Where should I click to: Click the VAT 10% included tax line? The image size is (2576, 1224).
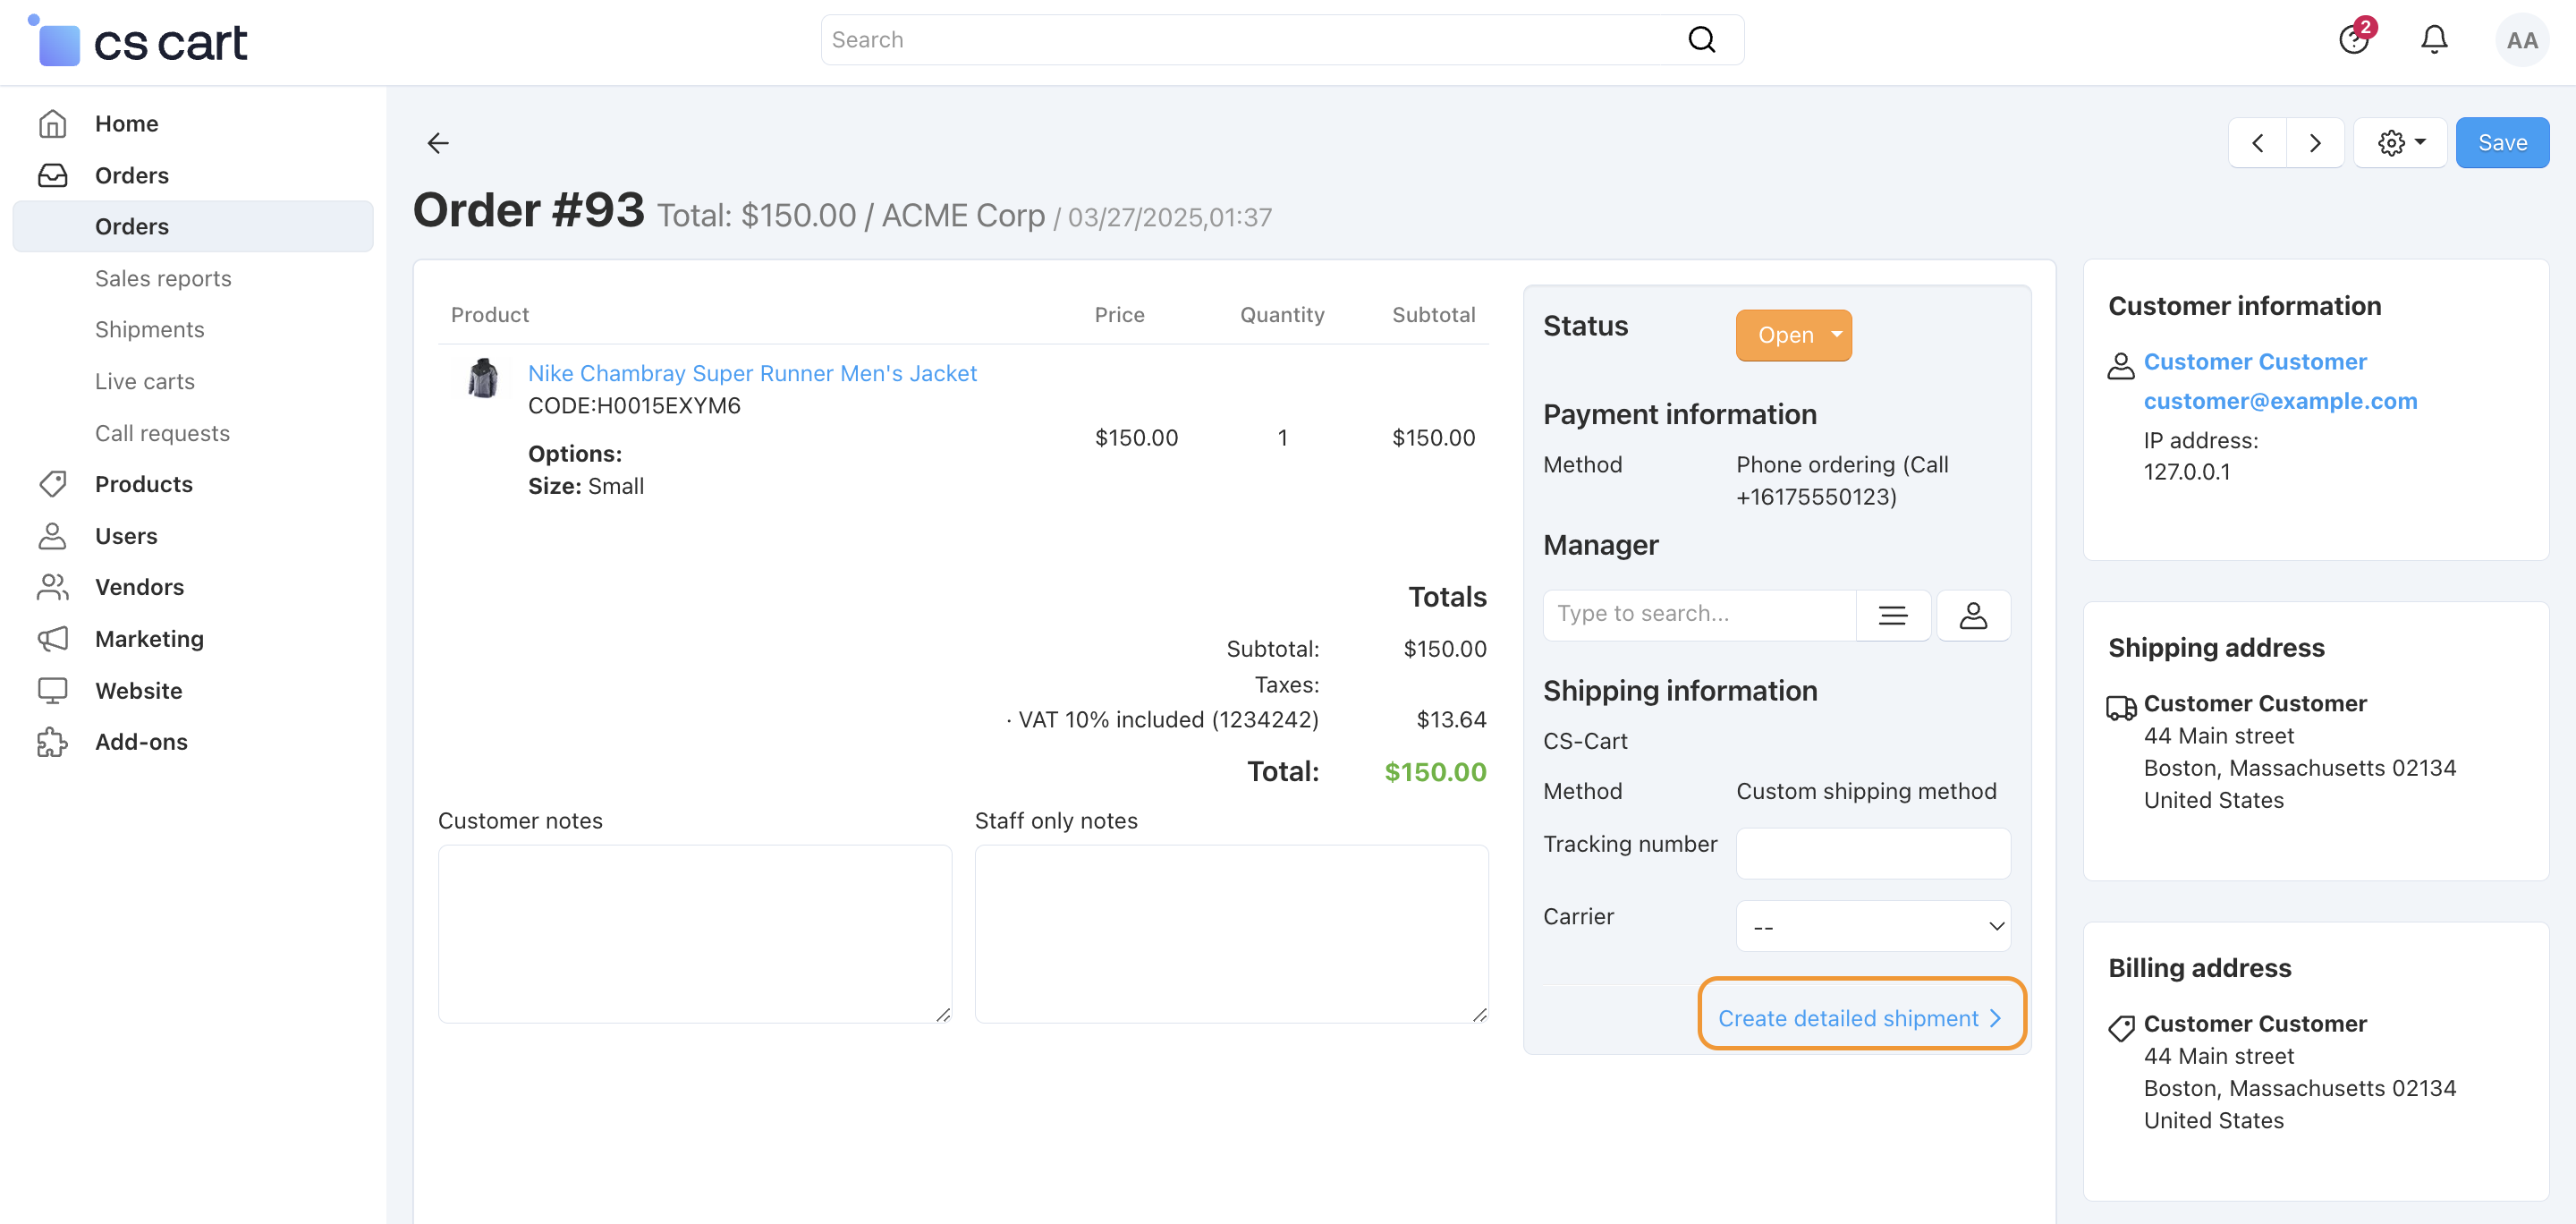point(1163,720)
